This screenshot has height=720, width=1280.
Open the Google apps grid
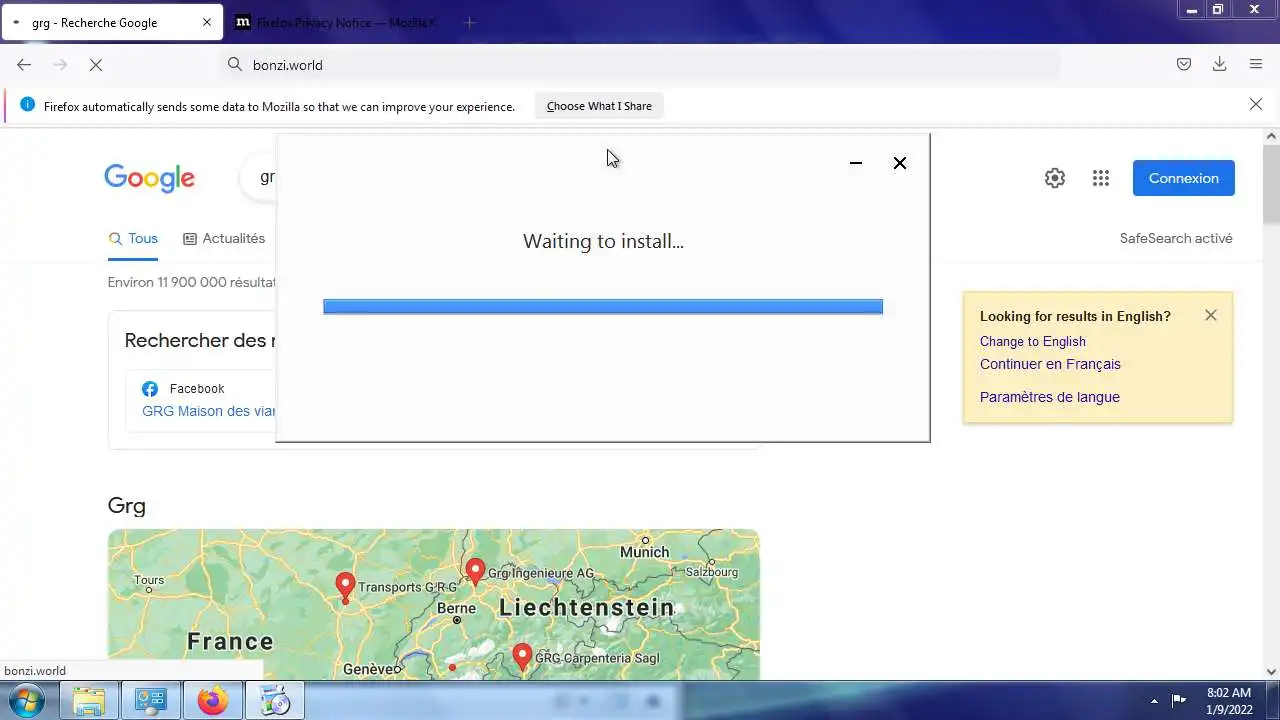coord(1101,178)
